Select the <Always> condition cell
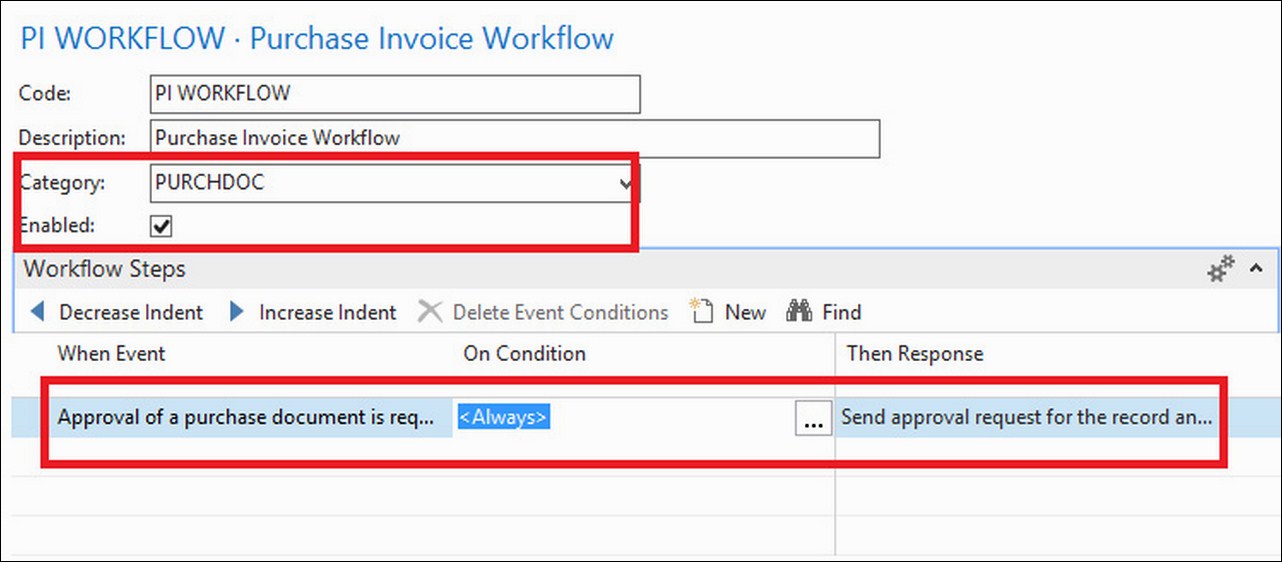 point(626,418)
